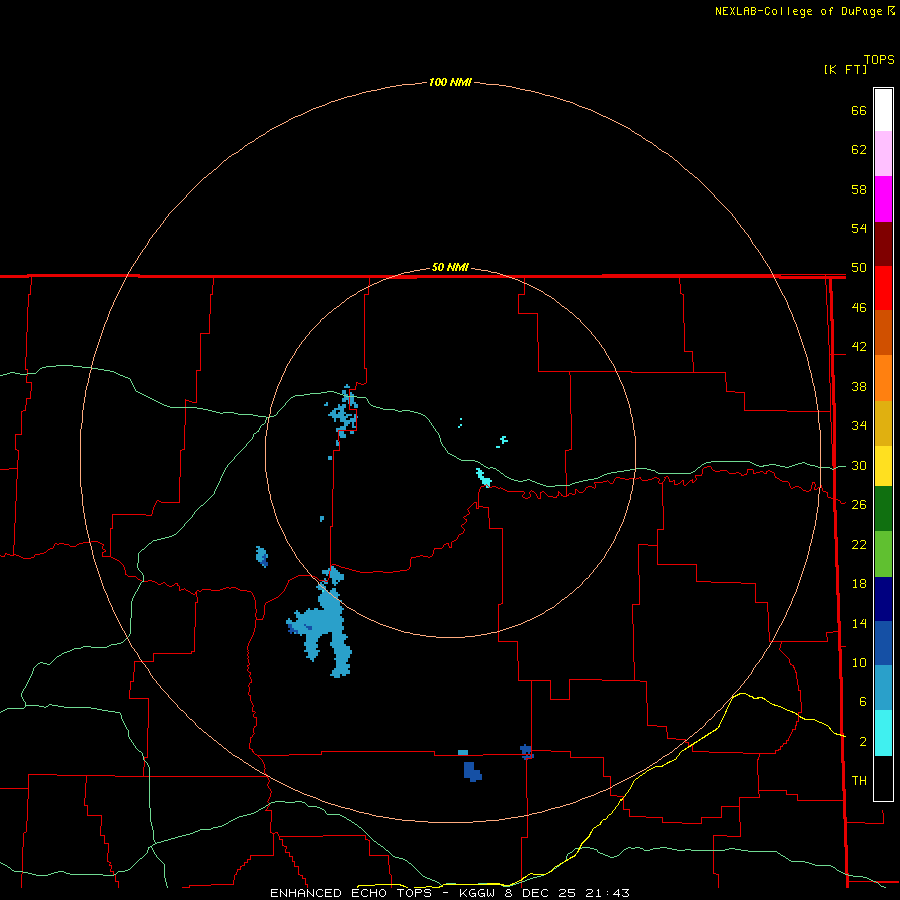Click the magenta legend swatch
The image size is (900, 900).
point(883,199)
